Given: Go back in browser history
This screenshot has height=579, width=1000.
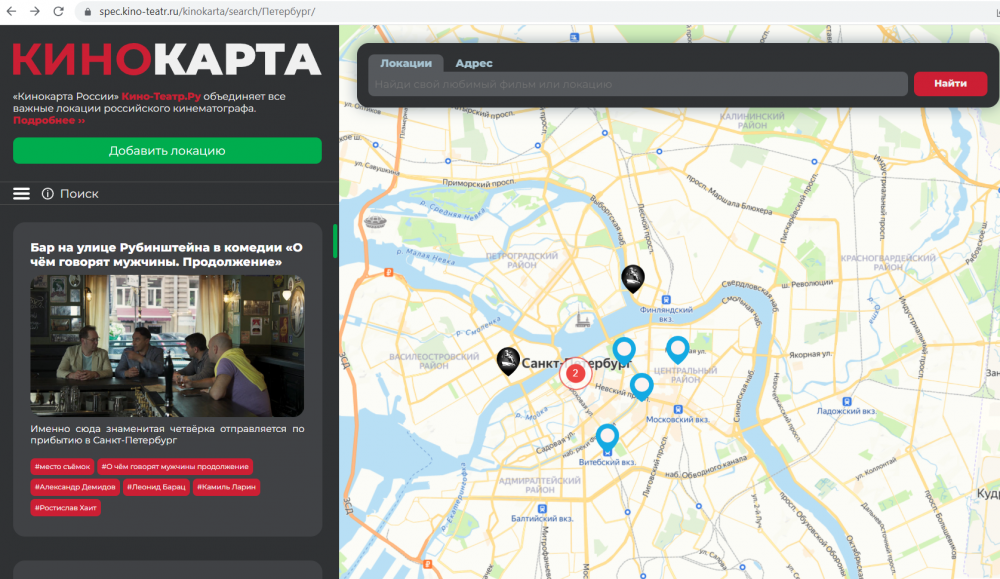Looking at the screenshot, I should [x=11, y=11].
